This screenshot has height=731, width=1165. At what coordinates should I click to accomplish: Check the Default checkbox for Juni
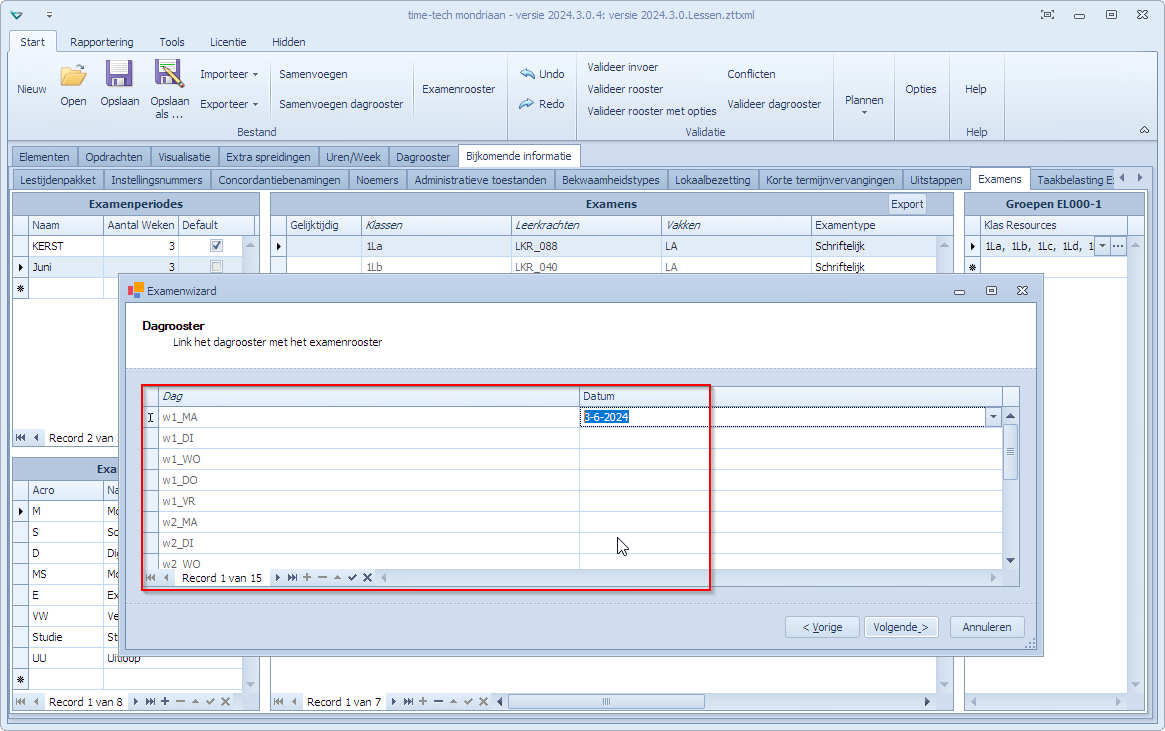coord(216,266)
